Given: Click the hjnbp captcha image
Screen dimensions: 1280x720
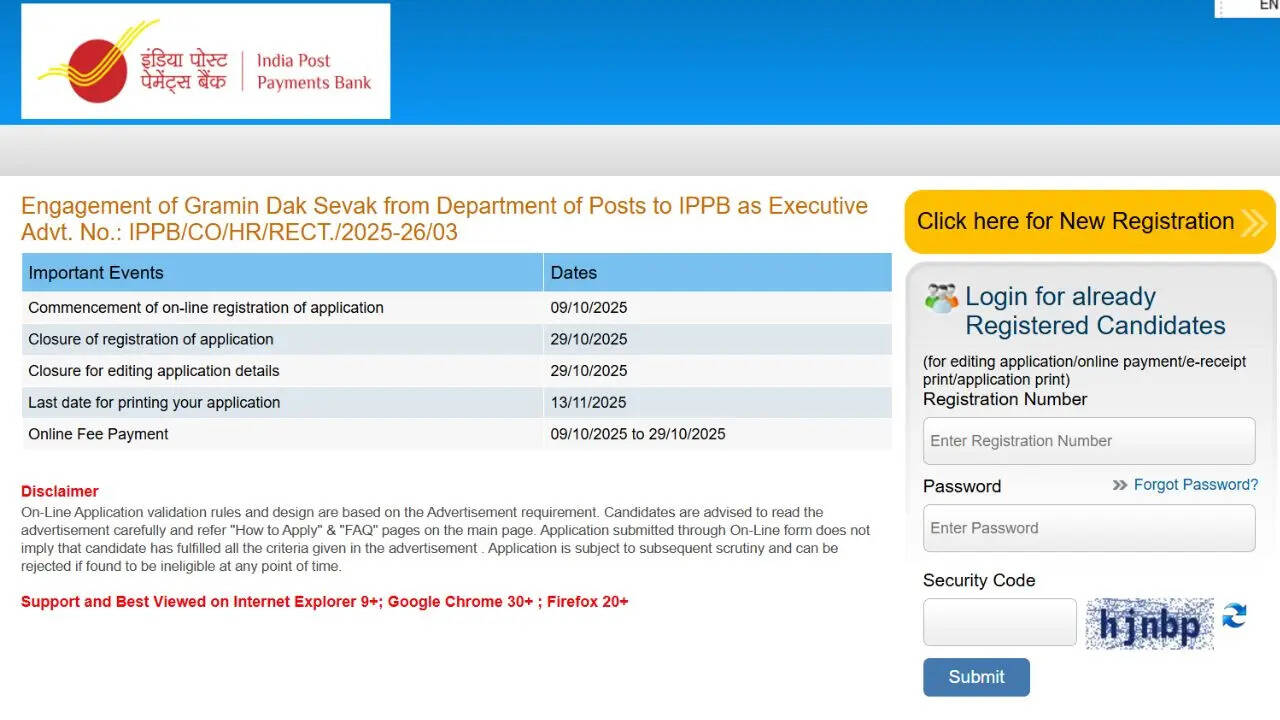Looking at the screenshot, I should (1150, 624).
